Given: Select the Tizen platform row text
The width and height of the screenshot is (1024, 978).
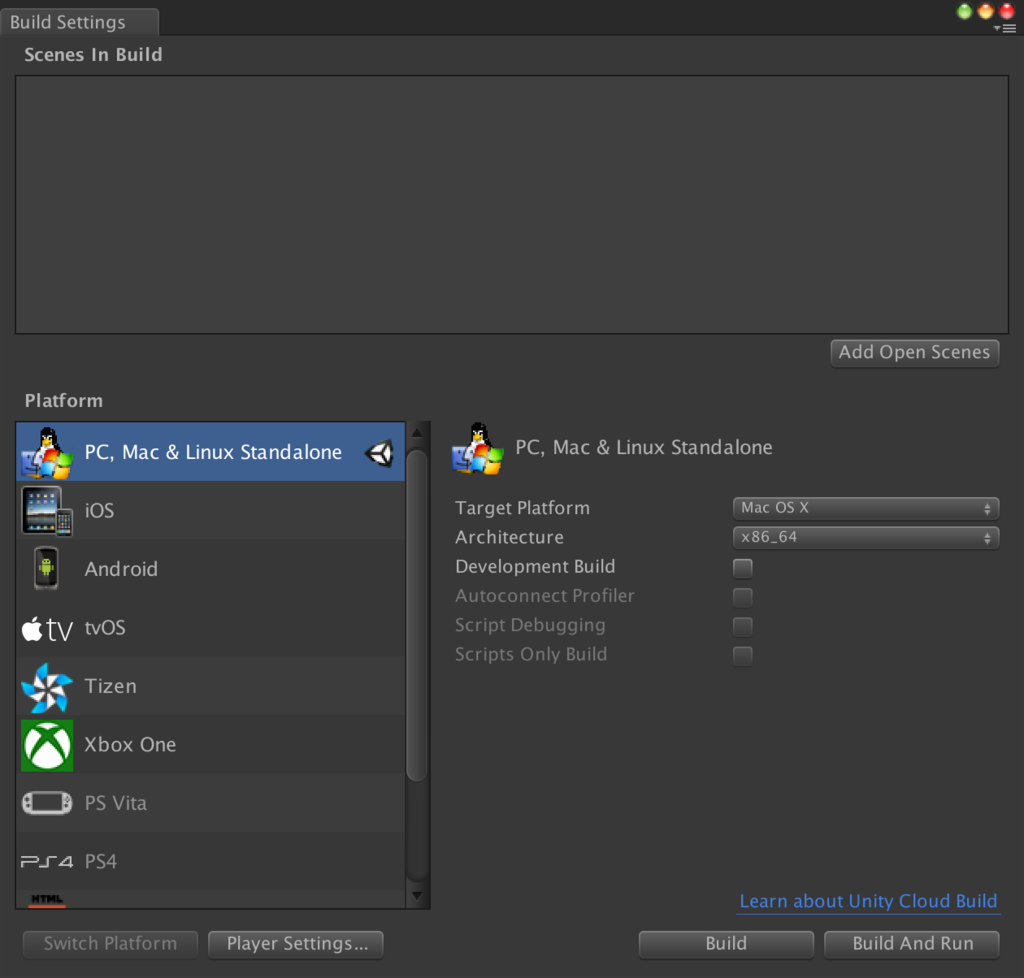Looking at the screenshot, I should [x=110, y=686].
